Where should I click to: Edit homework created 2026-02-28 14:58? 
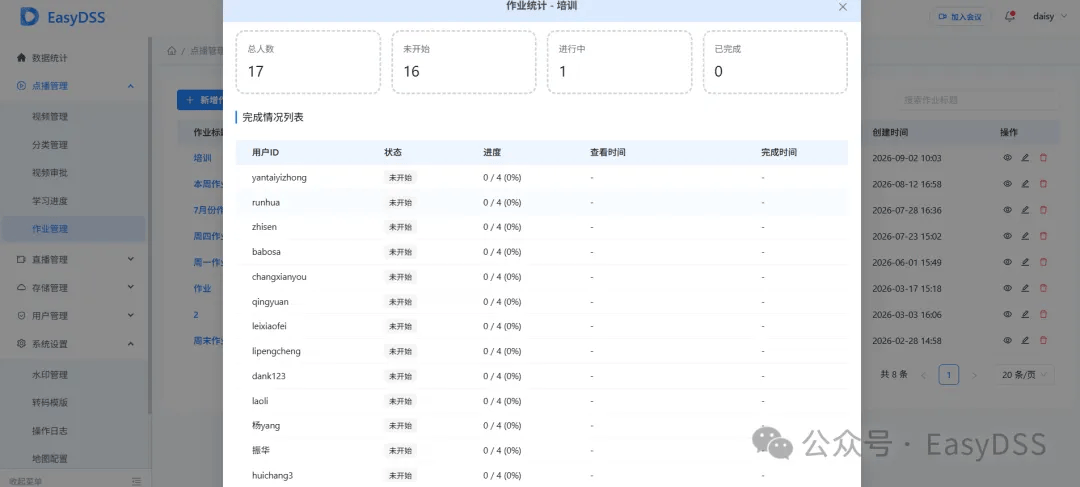1025,340
